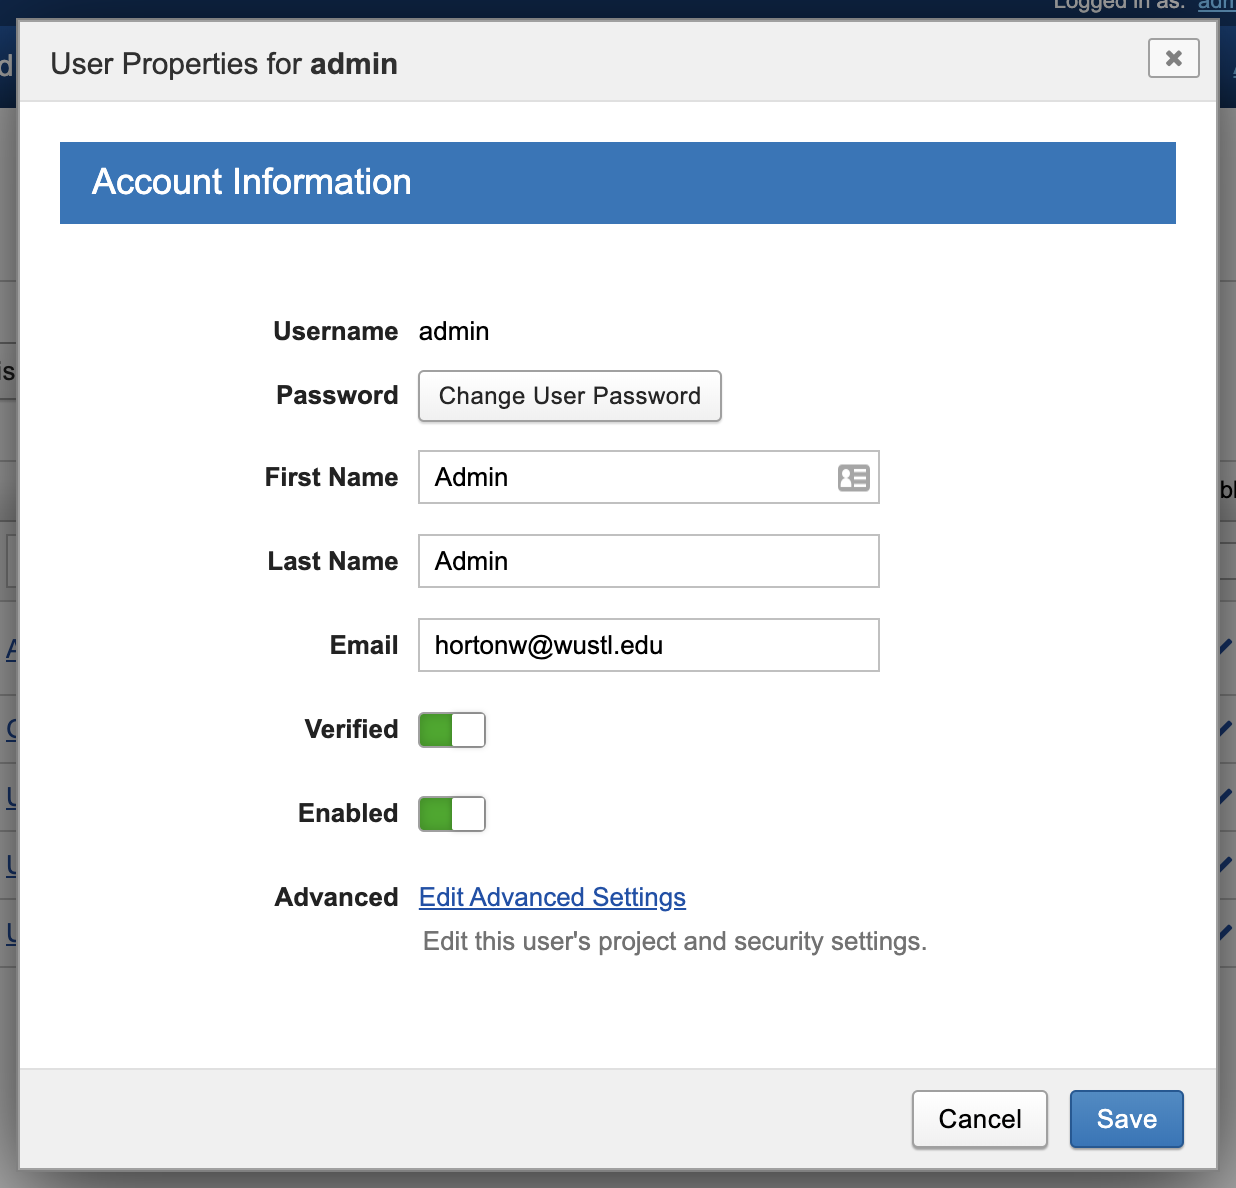Click the topmost pencil edit icon behind the dialog
Viewport: 1236px width, 1188px height.
[x=1226, y=647]
